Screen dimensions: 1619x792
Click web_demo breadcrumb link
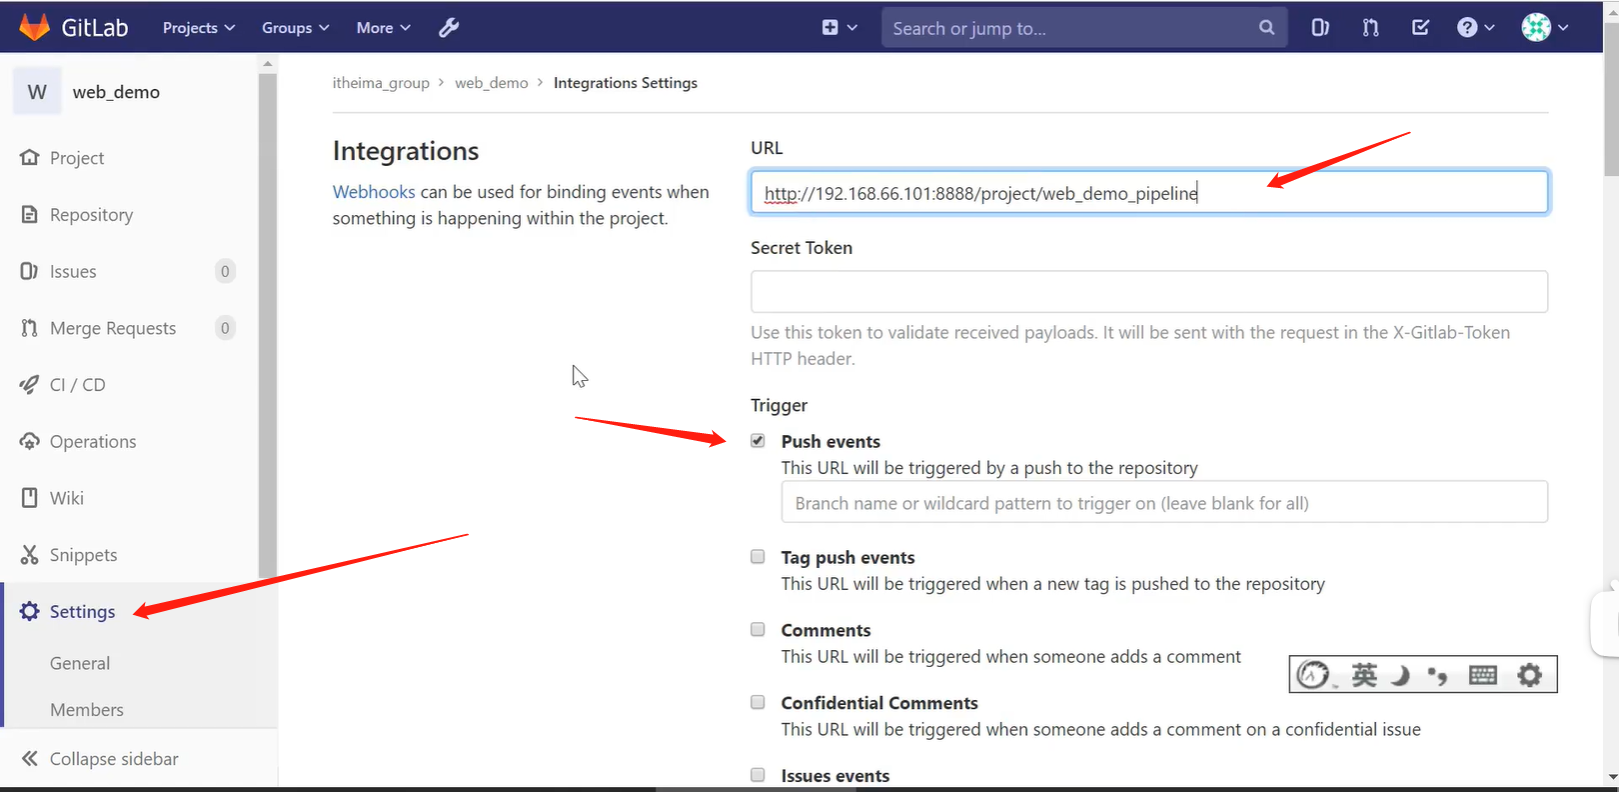tap(491, 83)
